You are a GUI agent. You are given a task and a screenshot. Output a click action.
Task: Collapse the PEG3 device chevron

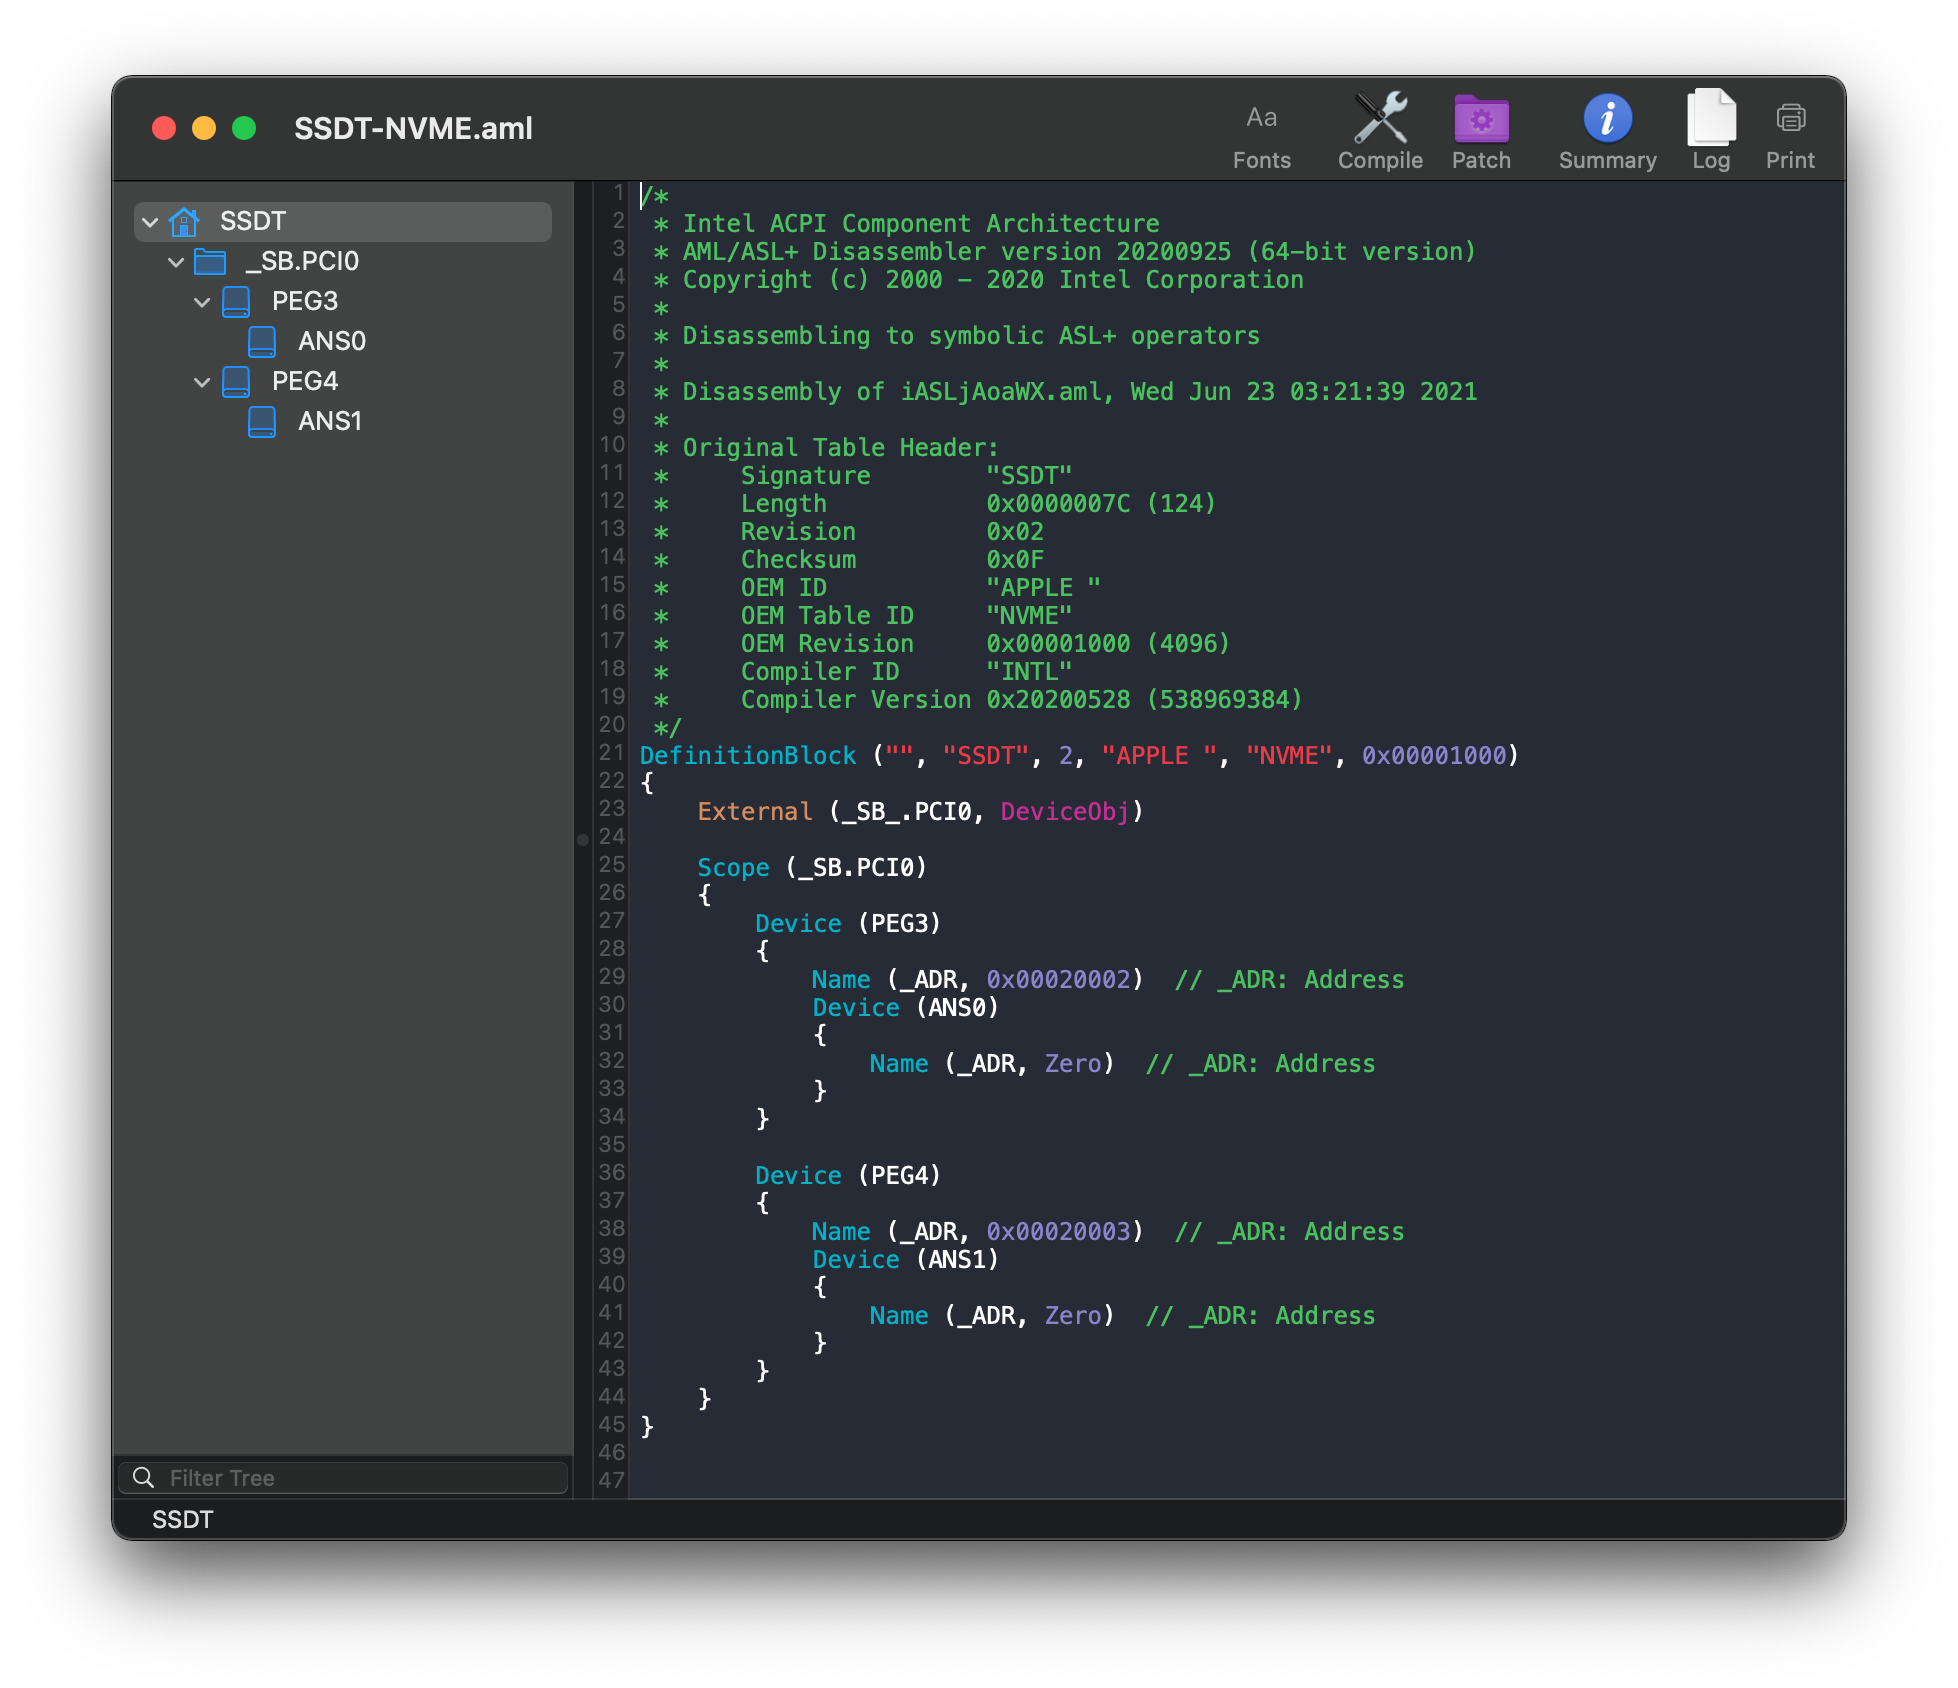point(202,302)
